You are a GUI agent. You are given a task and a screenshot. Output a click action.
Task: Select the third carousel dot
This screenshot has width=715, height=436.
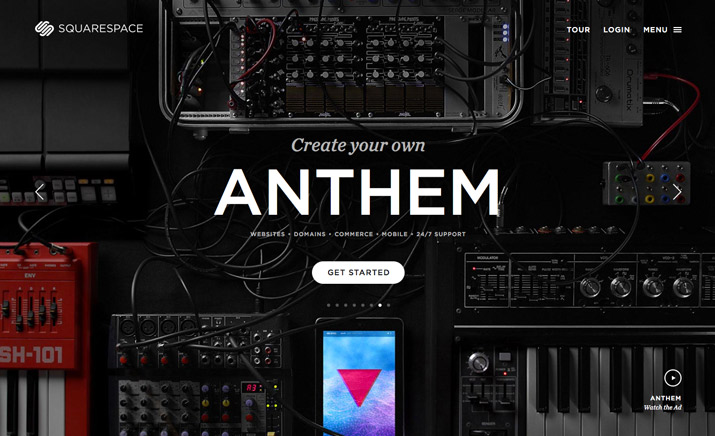pyautogui.click(x=346, y=305)
